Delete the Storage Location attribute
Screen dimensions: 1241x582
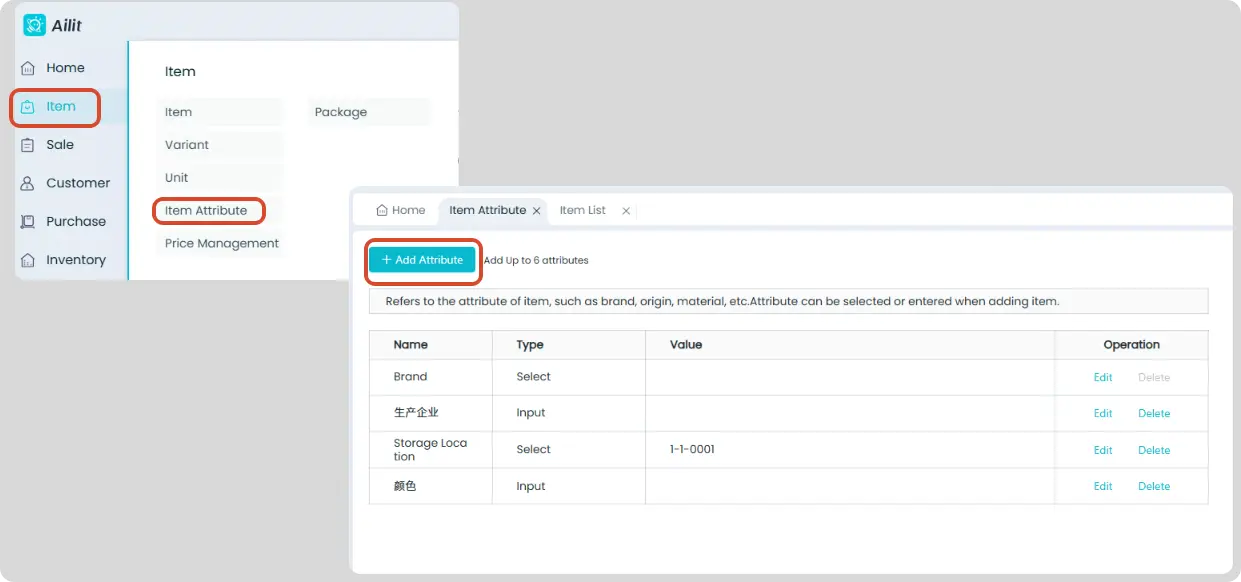[1154, 450]
